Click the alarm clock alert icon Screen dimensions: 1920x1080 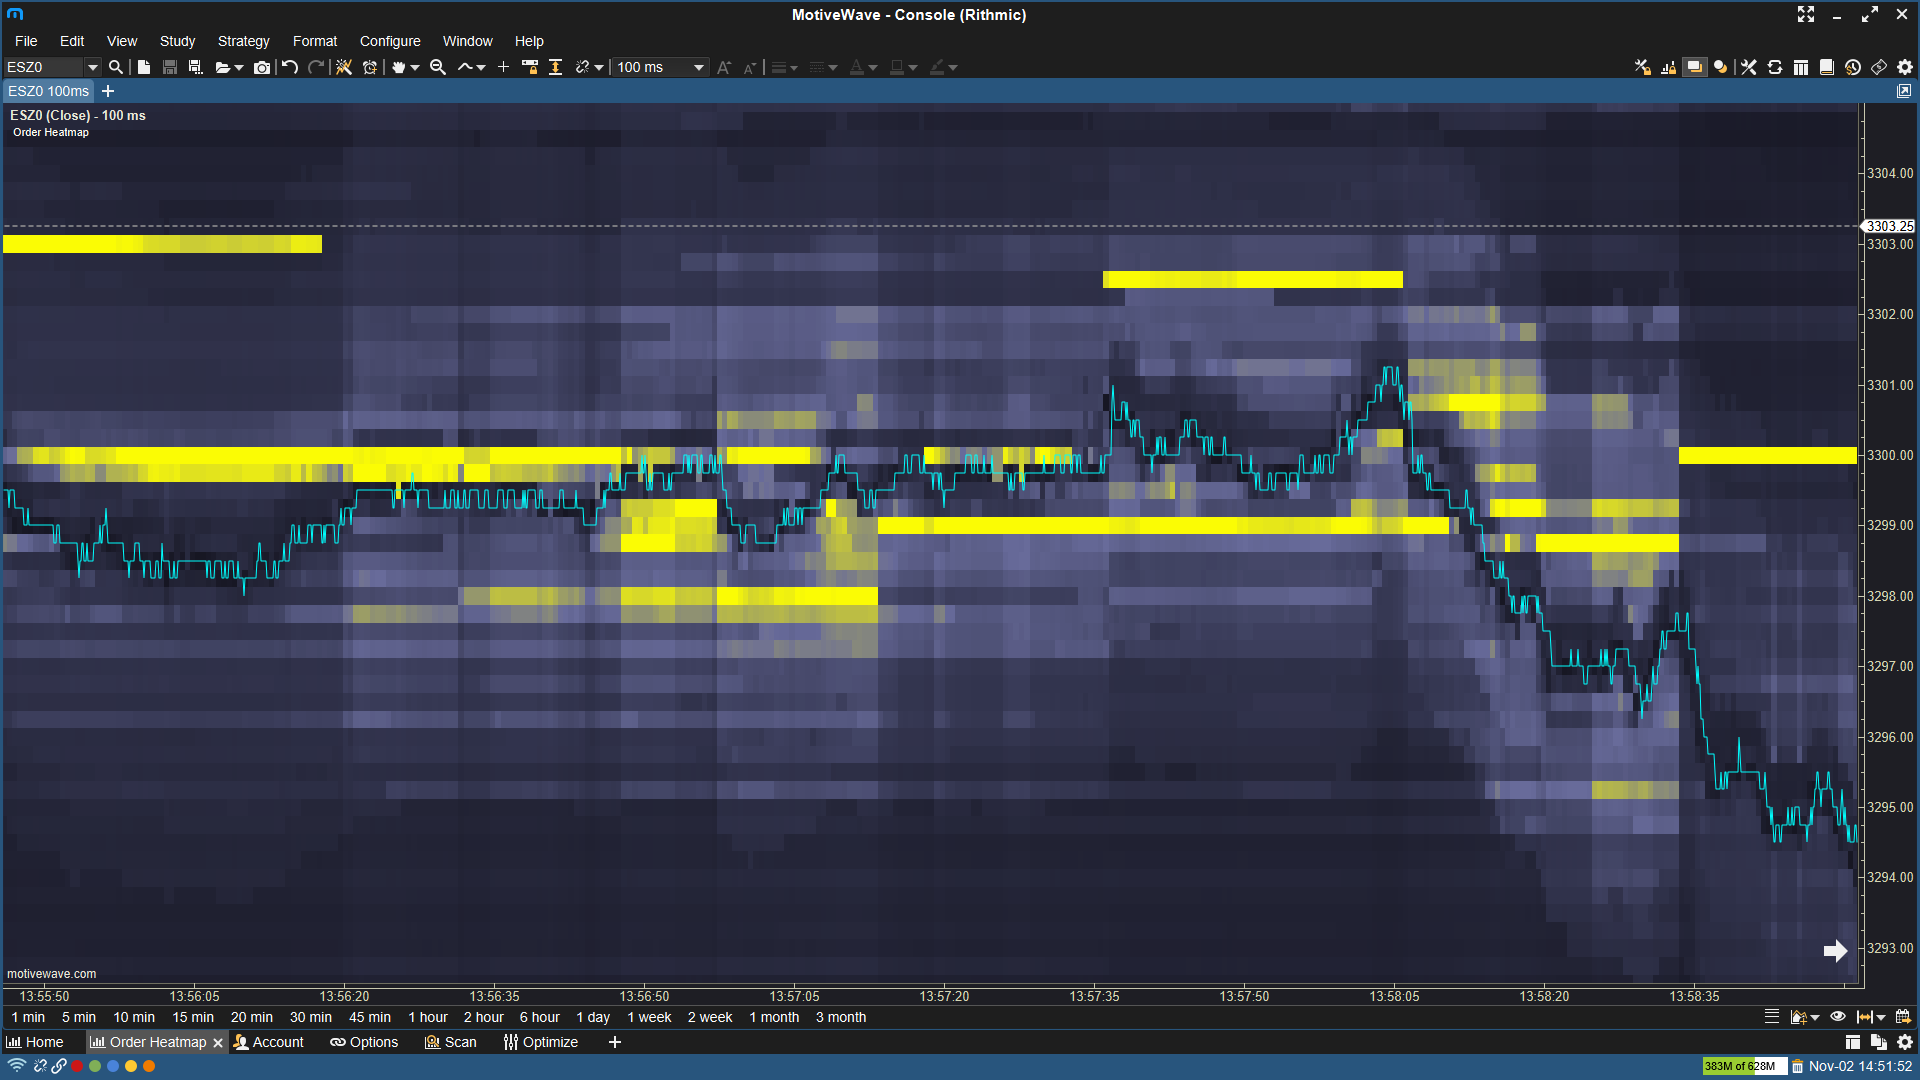point(370,67)
